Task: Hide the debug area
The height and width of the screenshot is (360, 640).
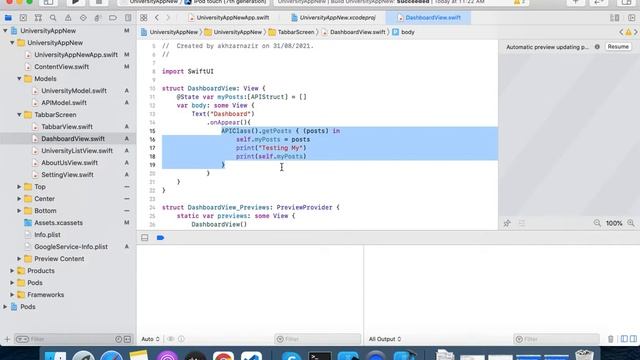Action: (144, 238)
